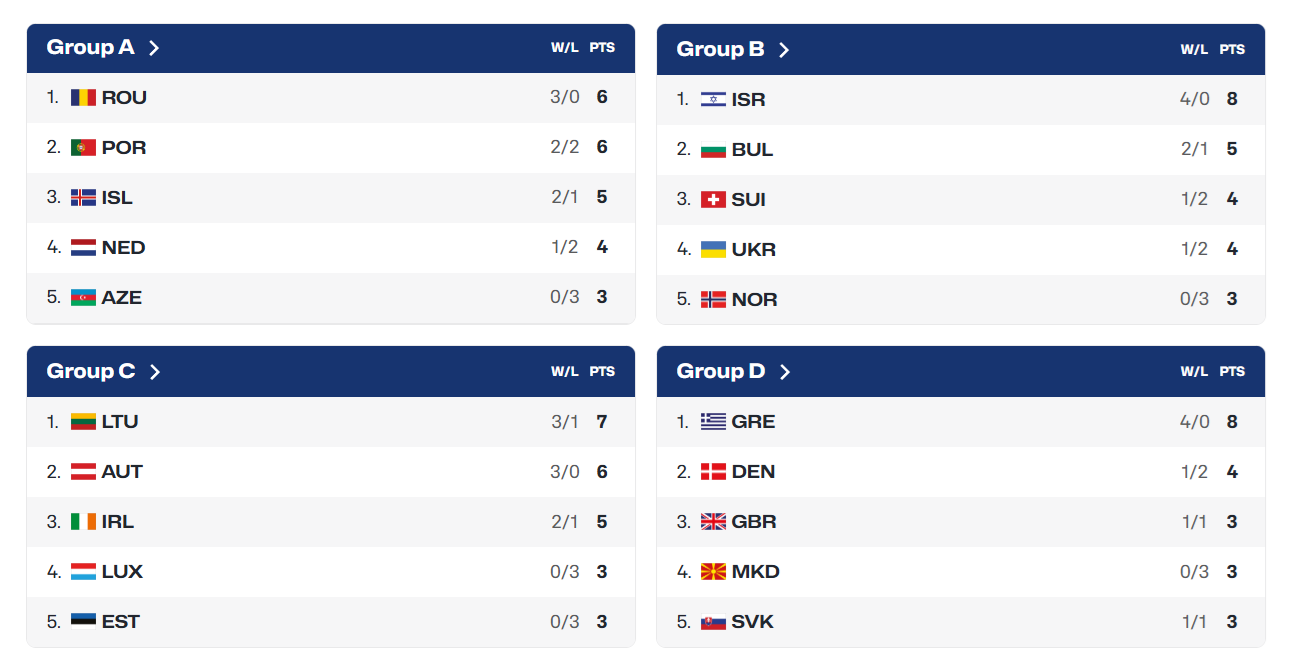
Task: Select the DEN team row
Action: point(961,472)
